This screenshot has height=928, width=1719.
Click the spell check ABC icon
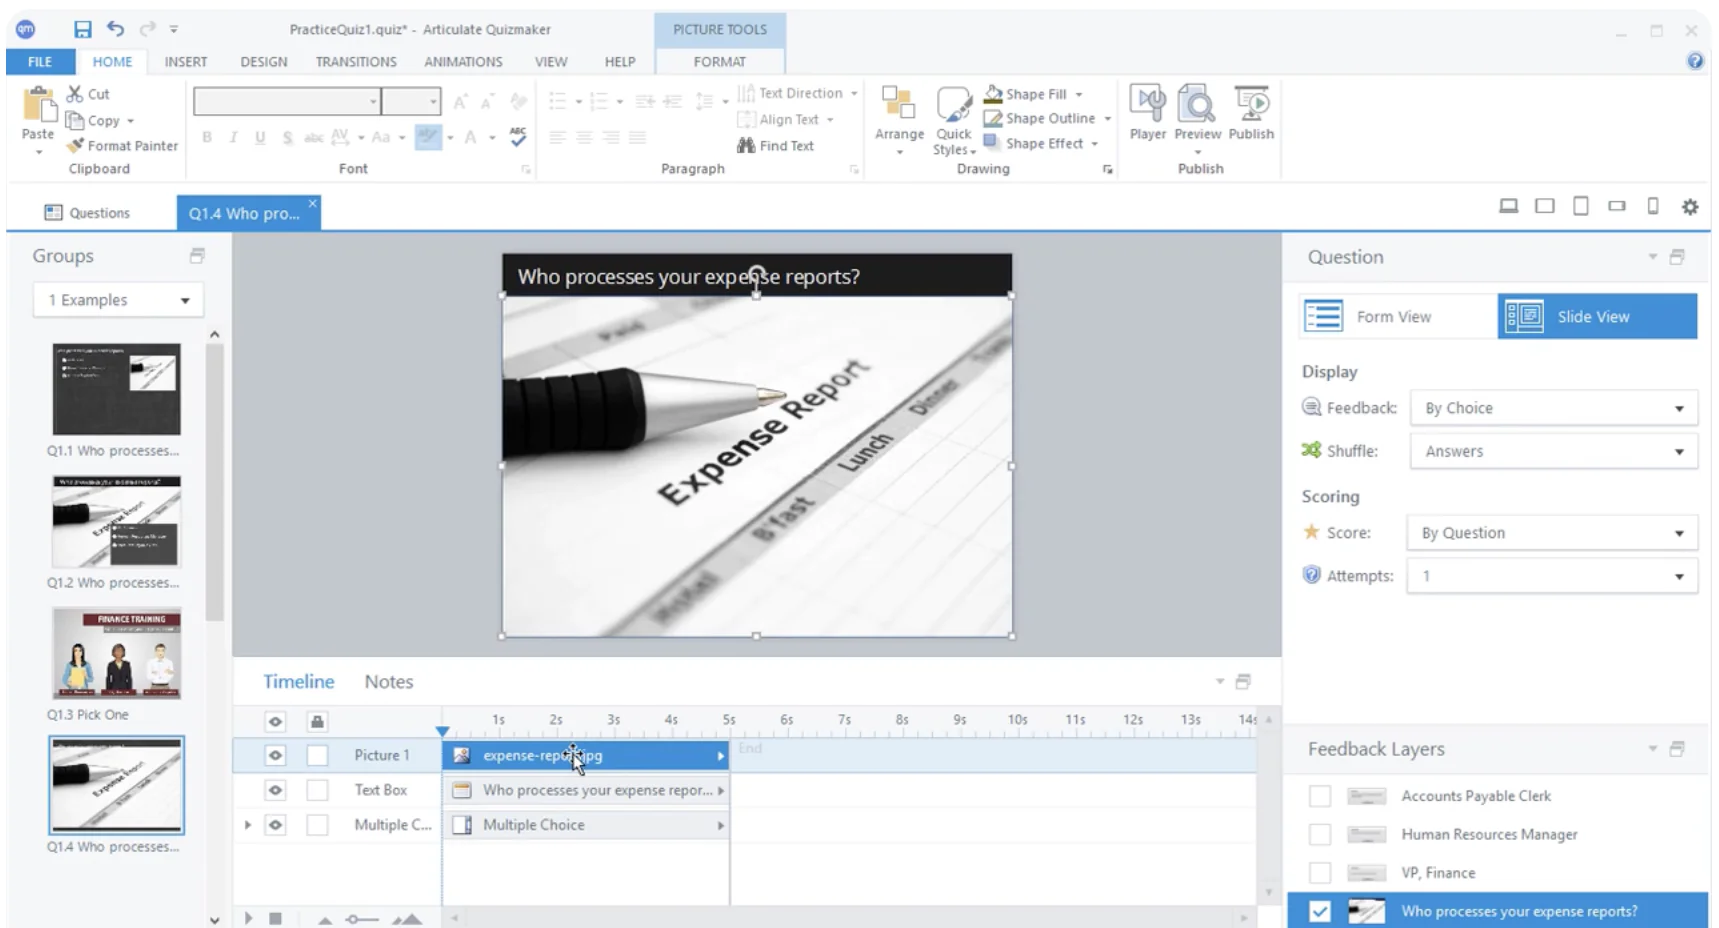point(517,136)
